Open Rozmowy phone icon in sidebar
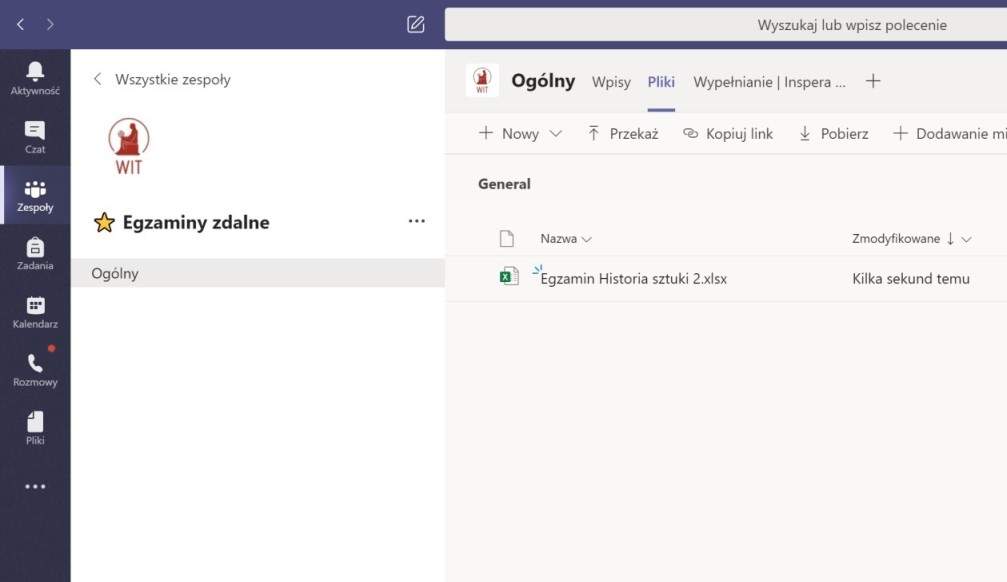The height and width of the screenshot is (582, 1007). click(35, 370)
